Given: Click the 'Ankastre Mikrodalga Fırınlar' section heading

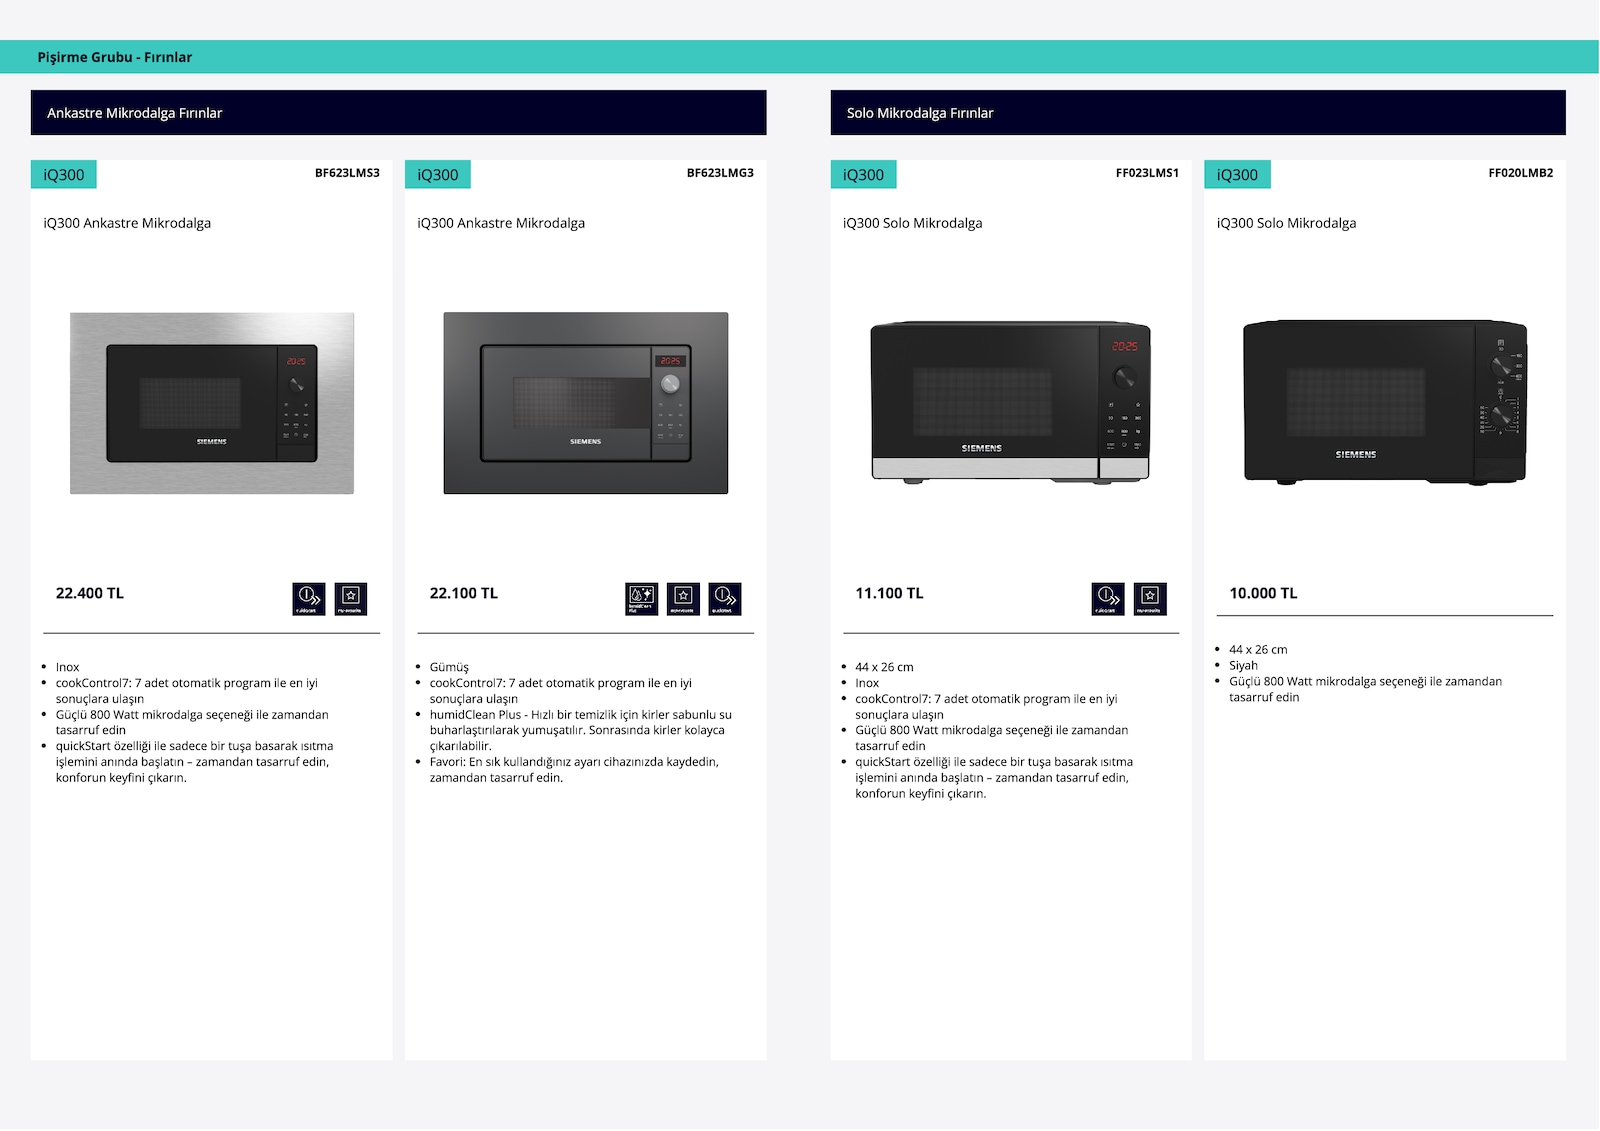Looking at the screenshot, I should click(x=135, y=113).
